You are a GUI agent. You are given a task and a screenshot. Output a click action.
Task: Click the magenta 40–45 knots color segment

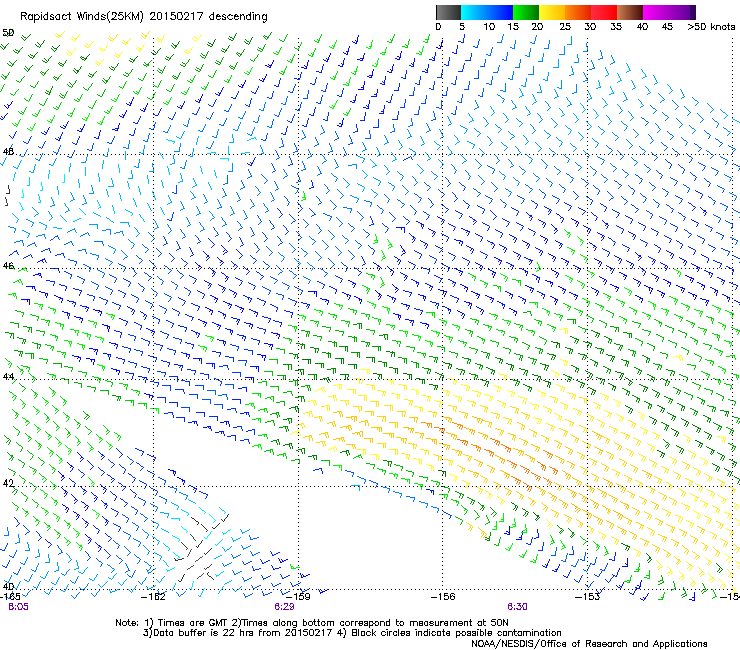(x=656, y=12)
